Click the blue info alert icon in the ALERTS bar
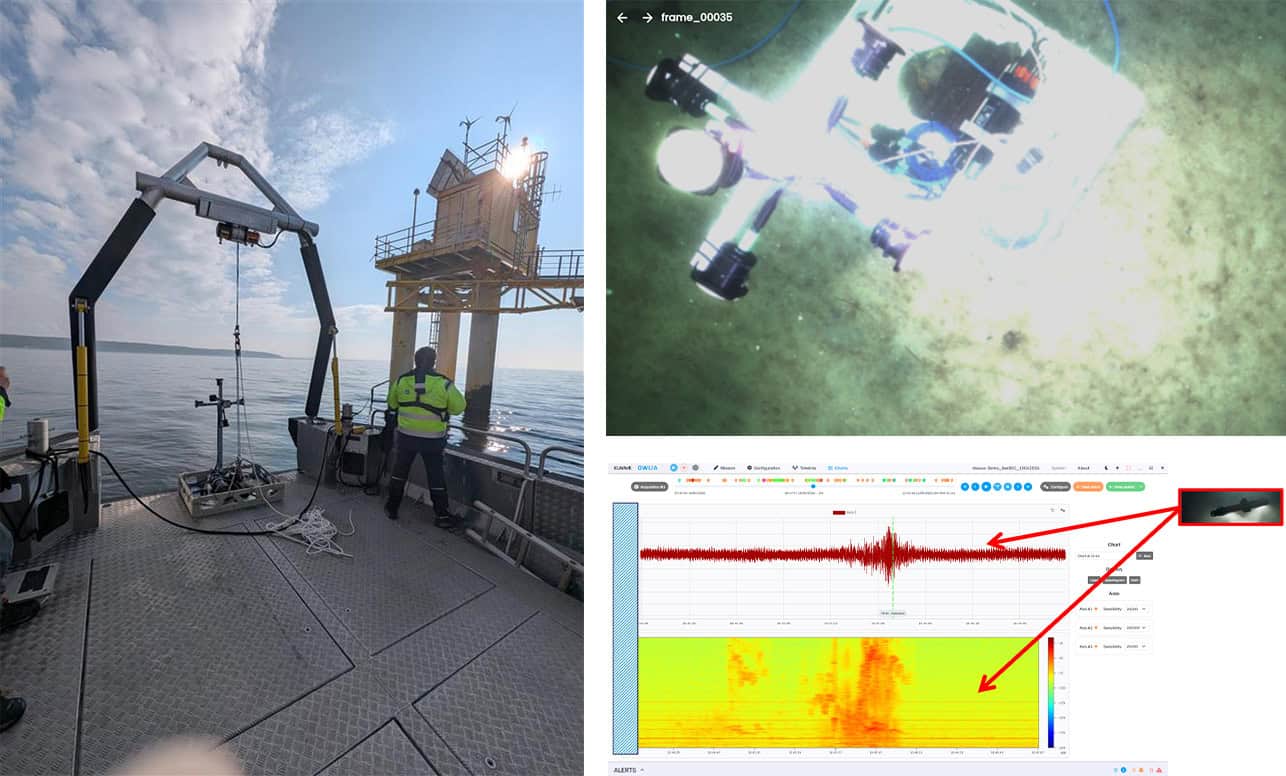Image resolution: width=1286 pixels, height=776 pixels. click(x=1123, y=770)
